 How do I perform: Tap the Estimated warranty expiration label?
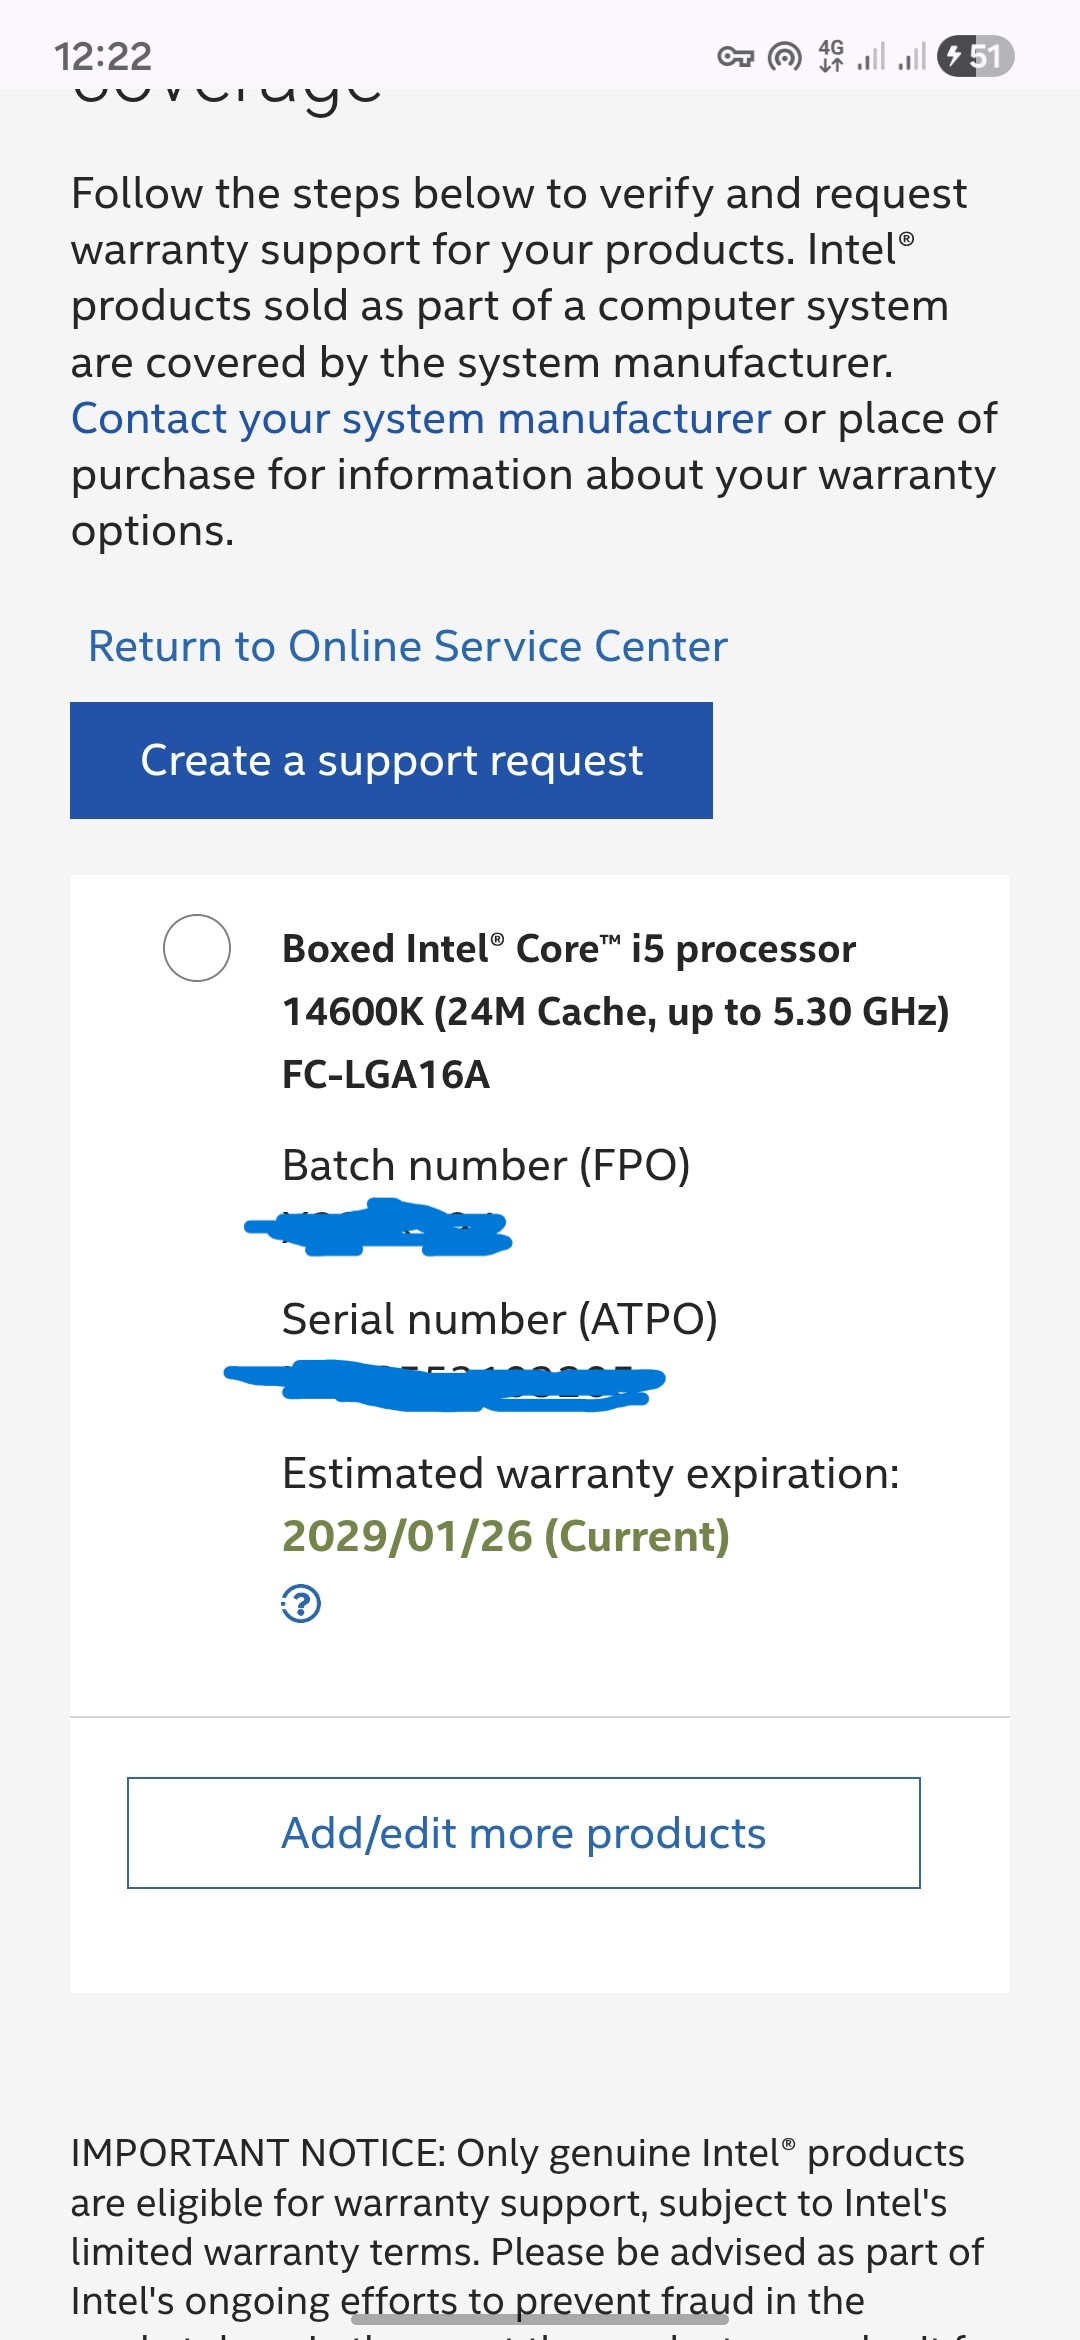[x=590, y=1473]
